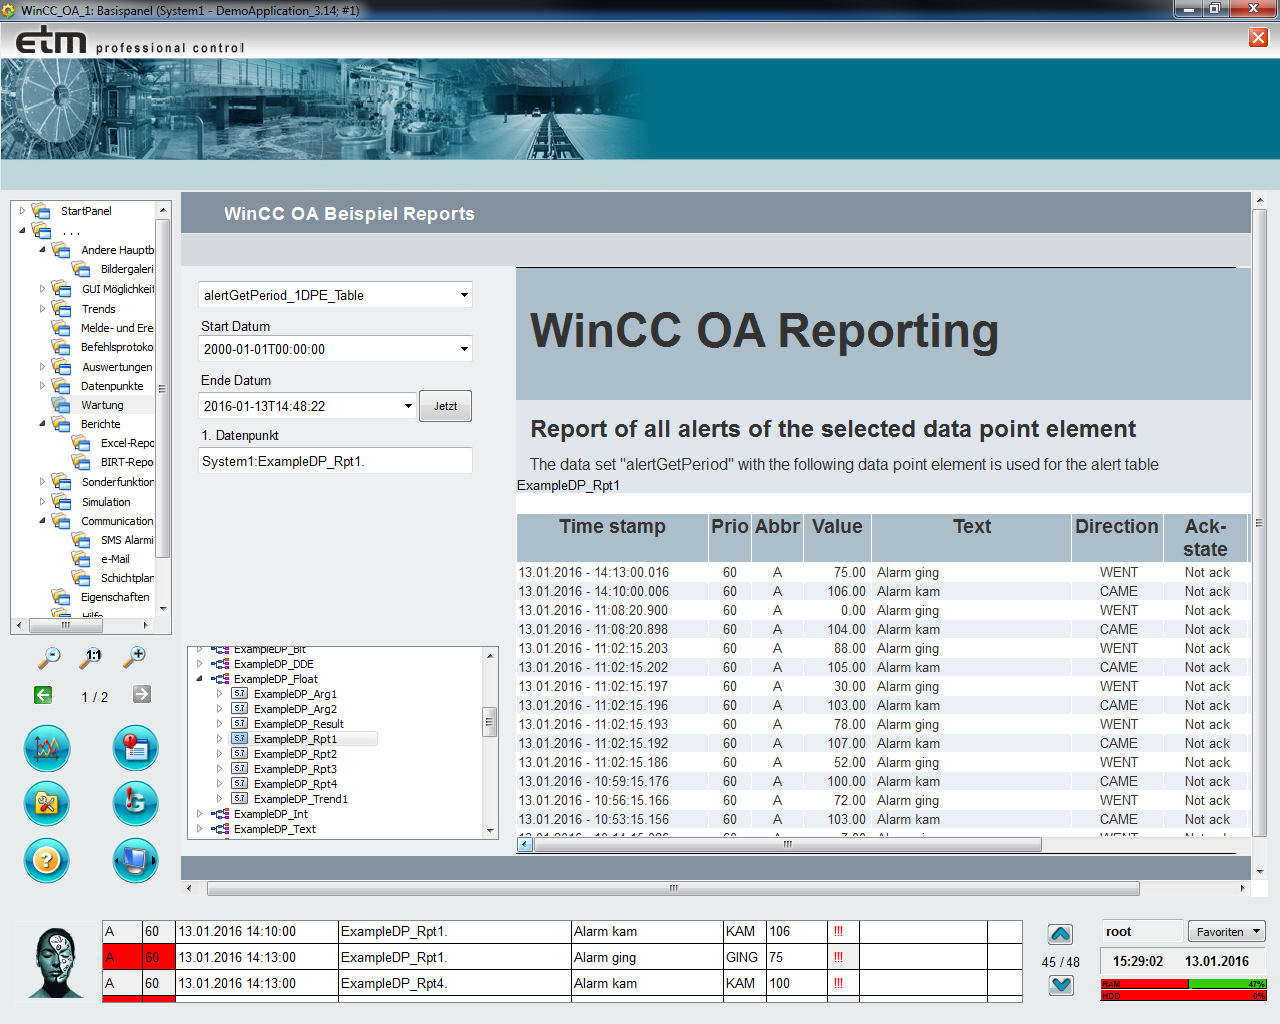1280x1024 pixels.
Task: Open the alarm list round icon
Action: (x=135, y=748)
